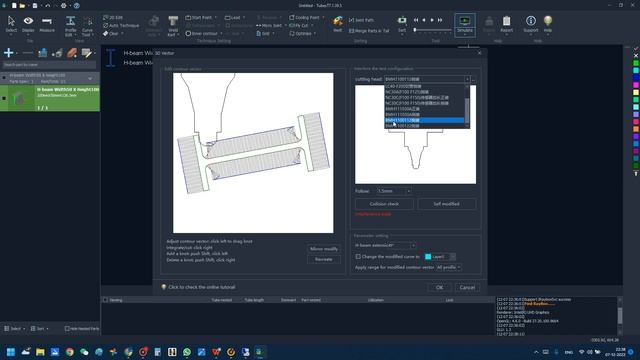Open the cutting head dropdown
Image resolution: width=640 pixels, height=360 pixels.
pos(427,79)
